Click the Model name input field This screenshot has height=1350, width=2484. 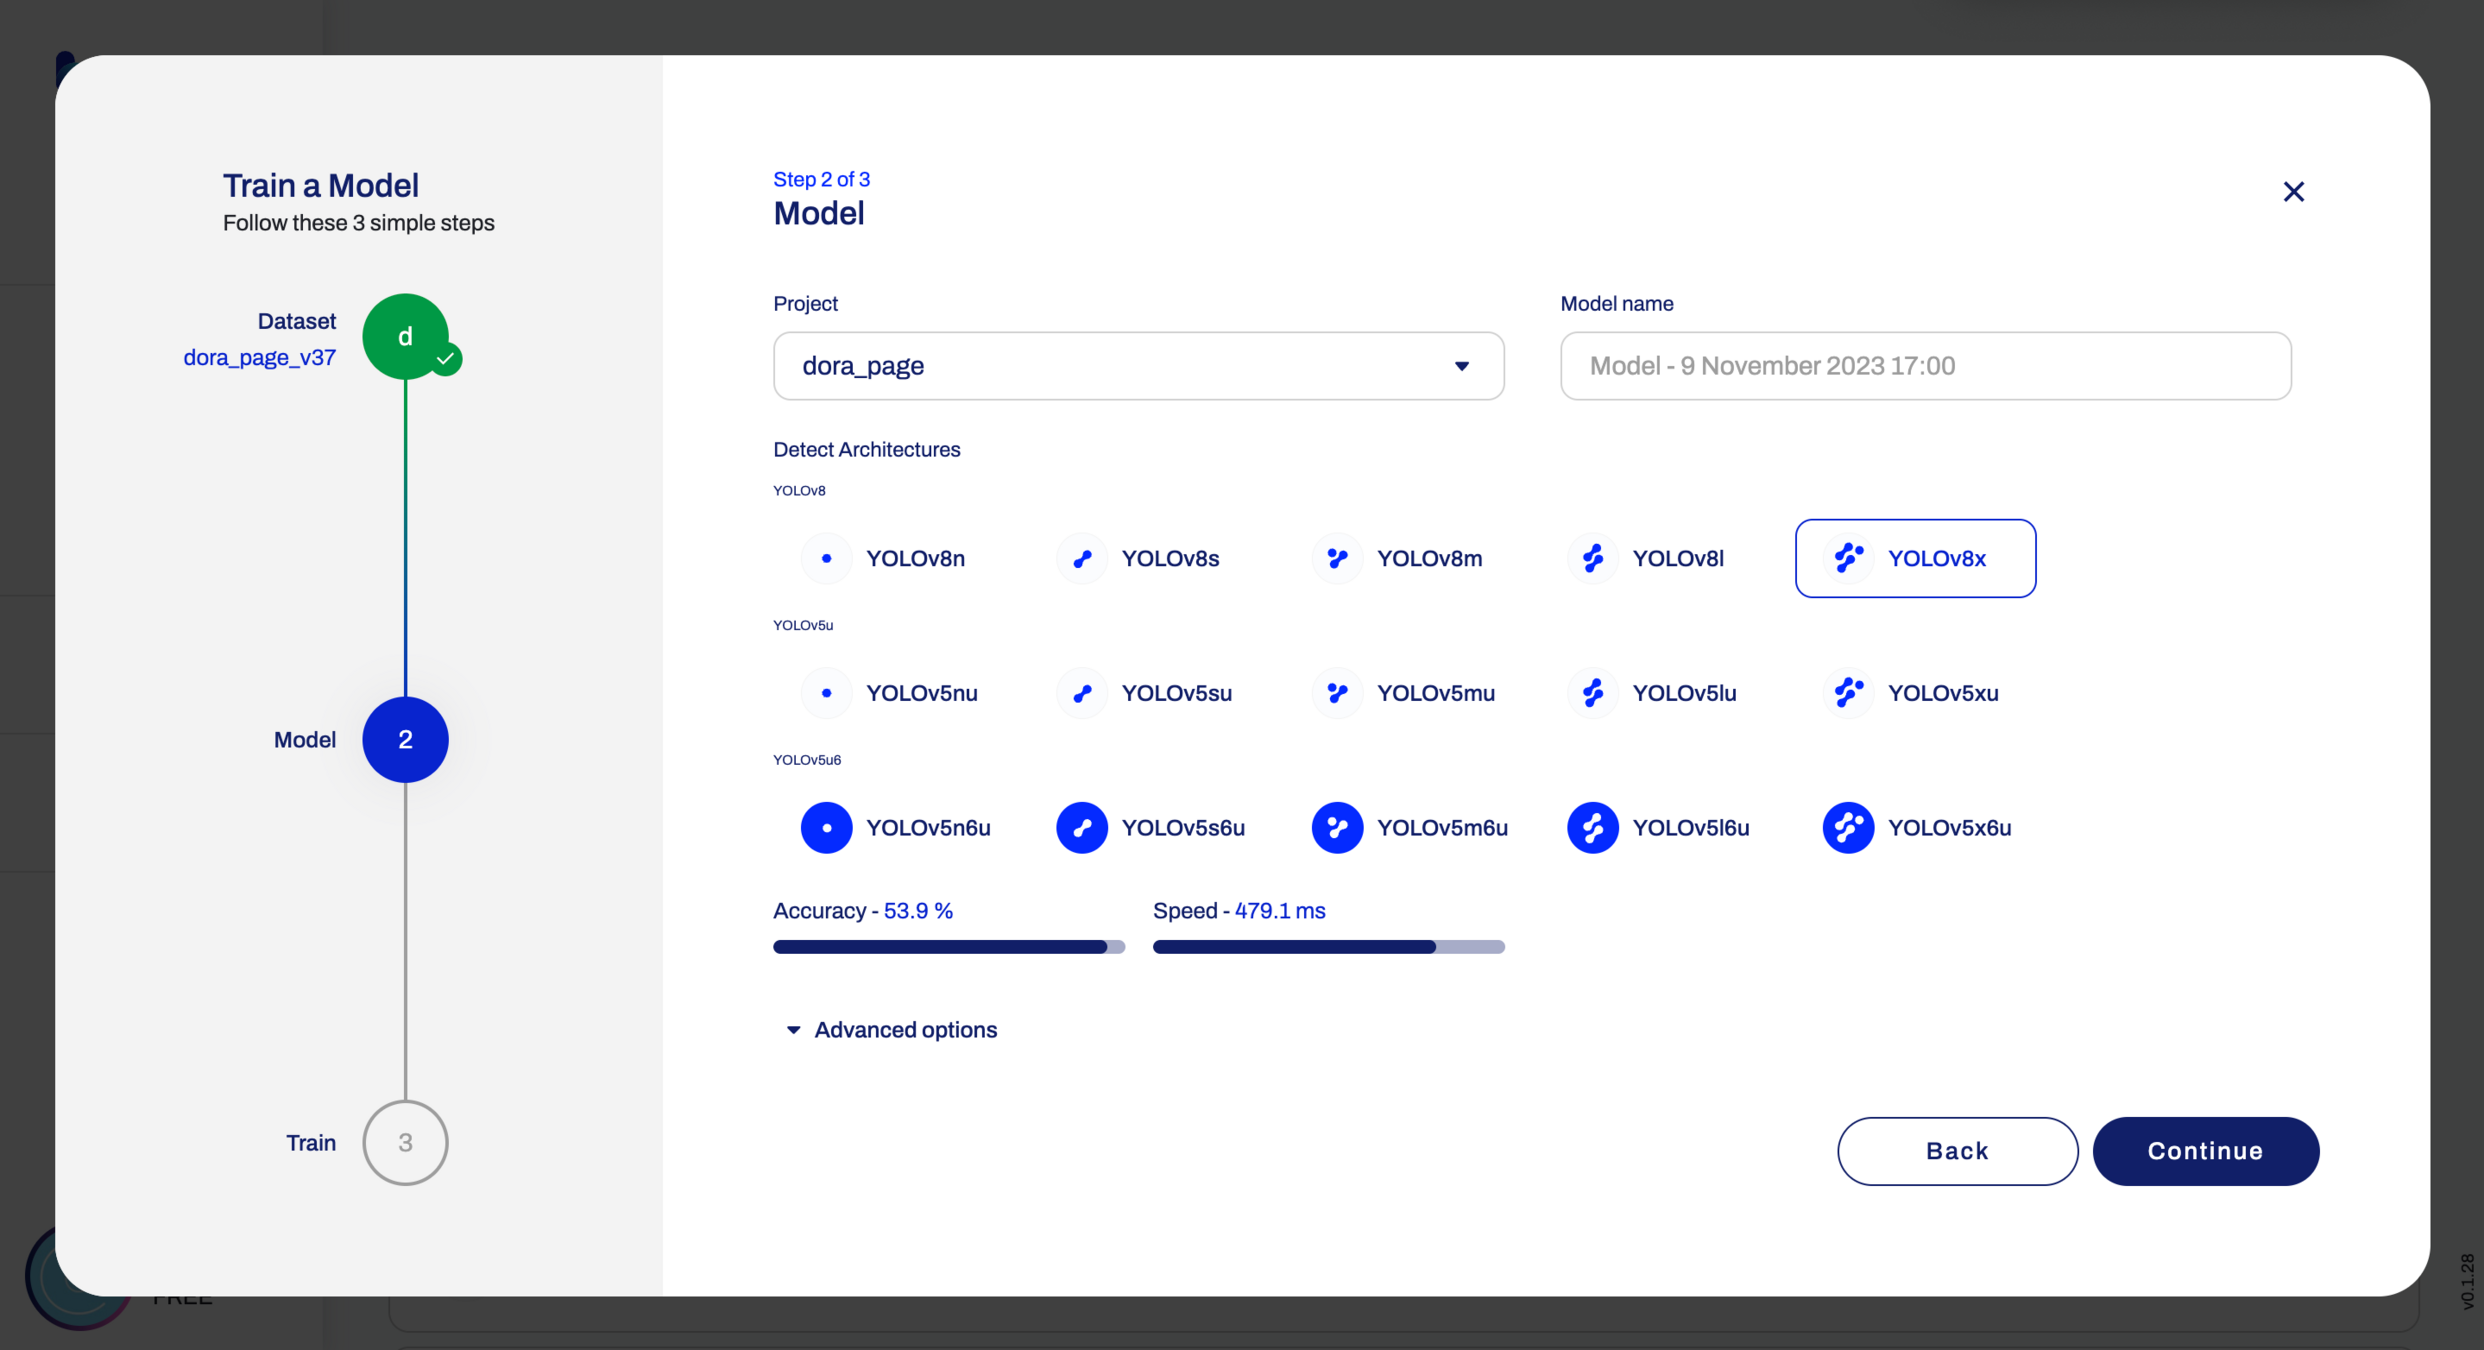click(x=1925, y=366)
